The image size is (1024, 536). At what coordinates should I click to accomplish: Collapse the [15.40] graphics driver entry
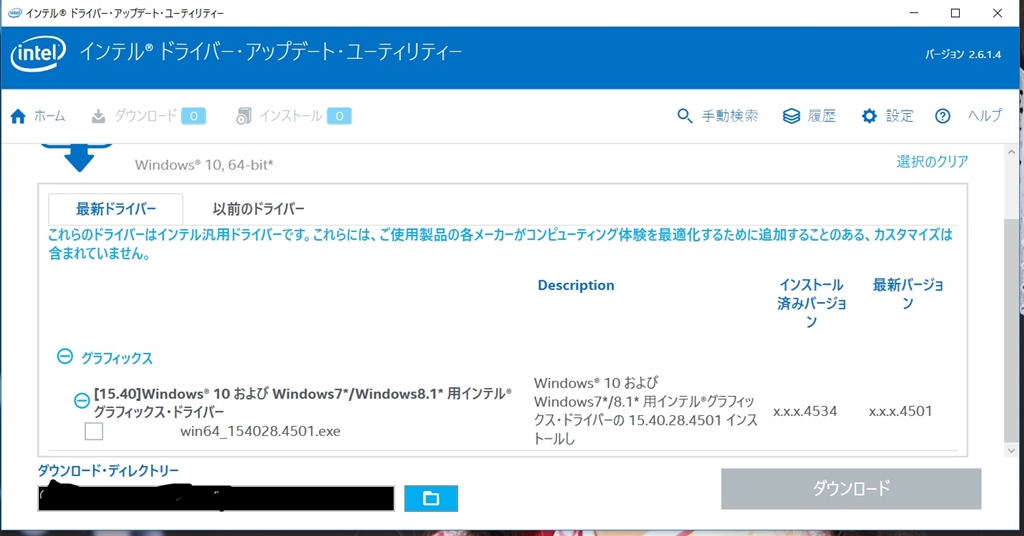point(82,400)
